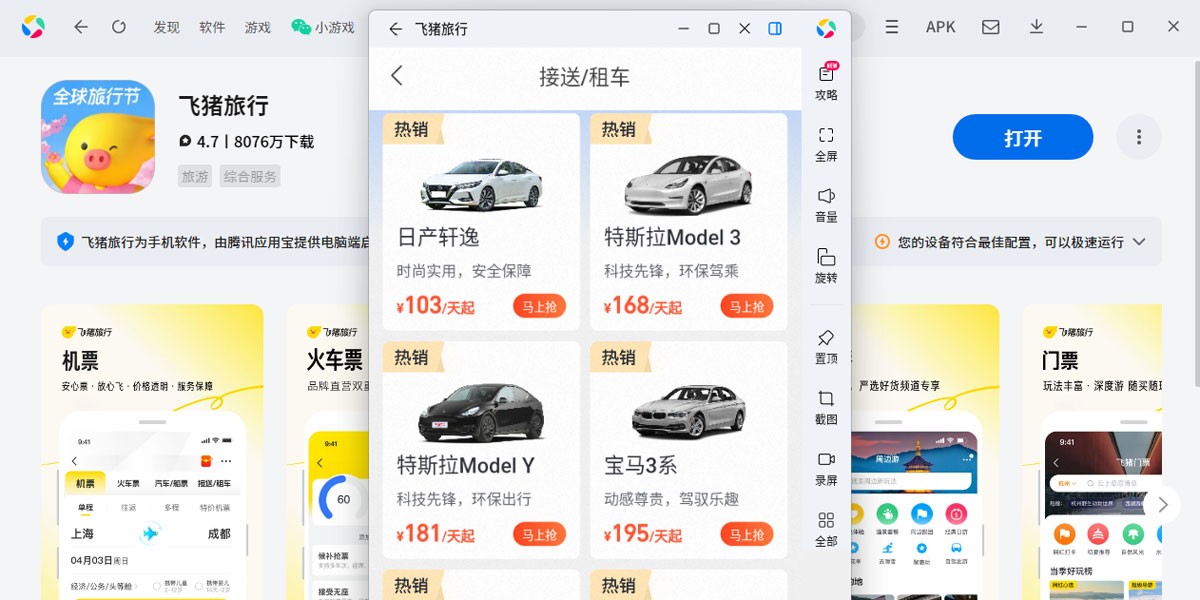1200x600 pixels.
Task: Select the 宝马3系 car card image
Action: pyautogui.click(x=688, y=410)
